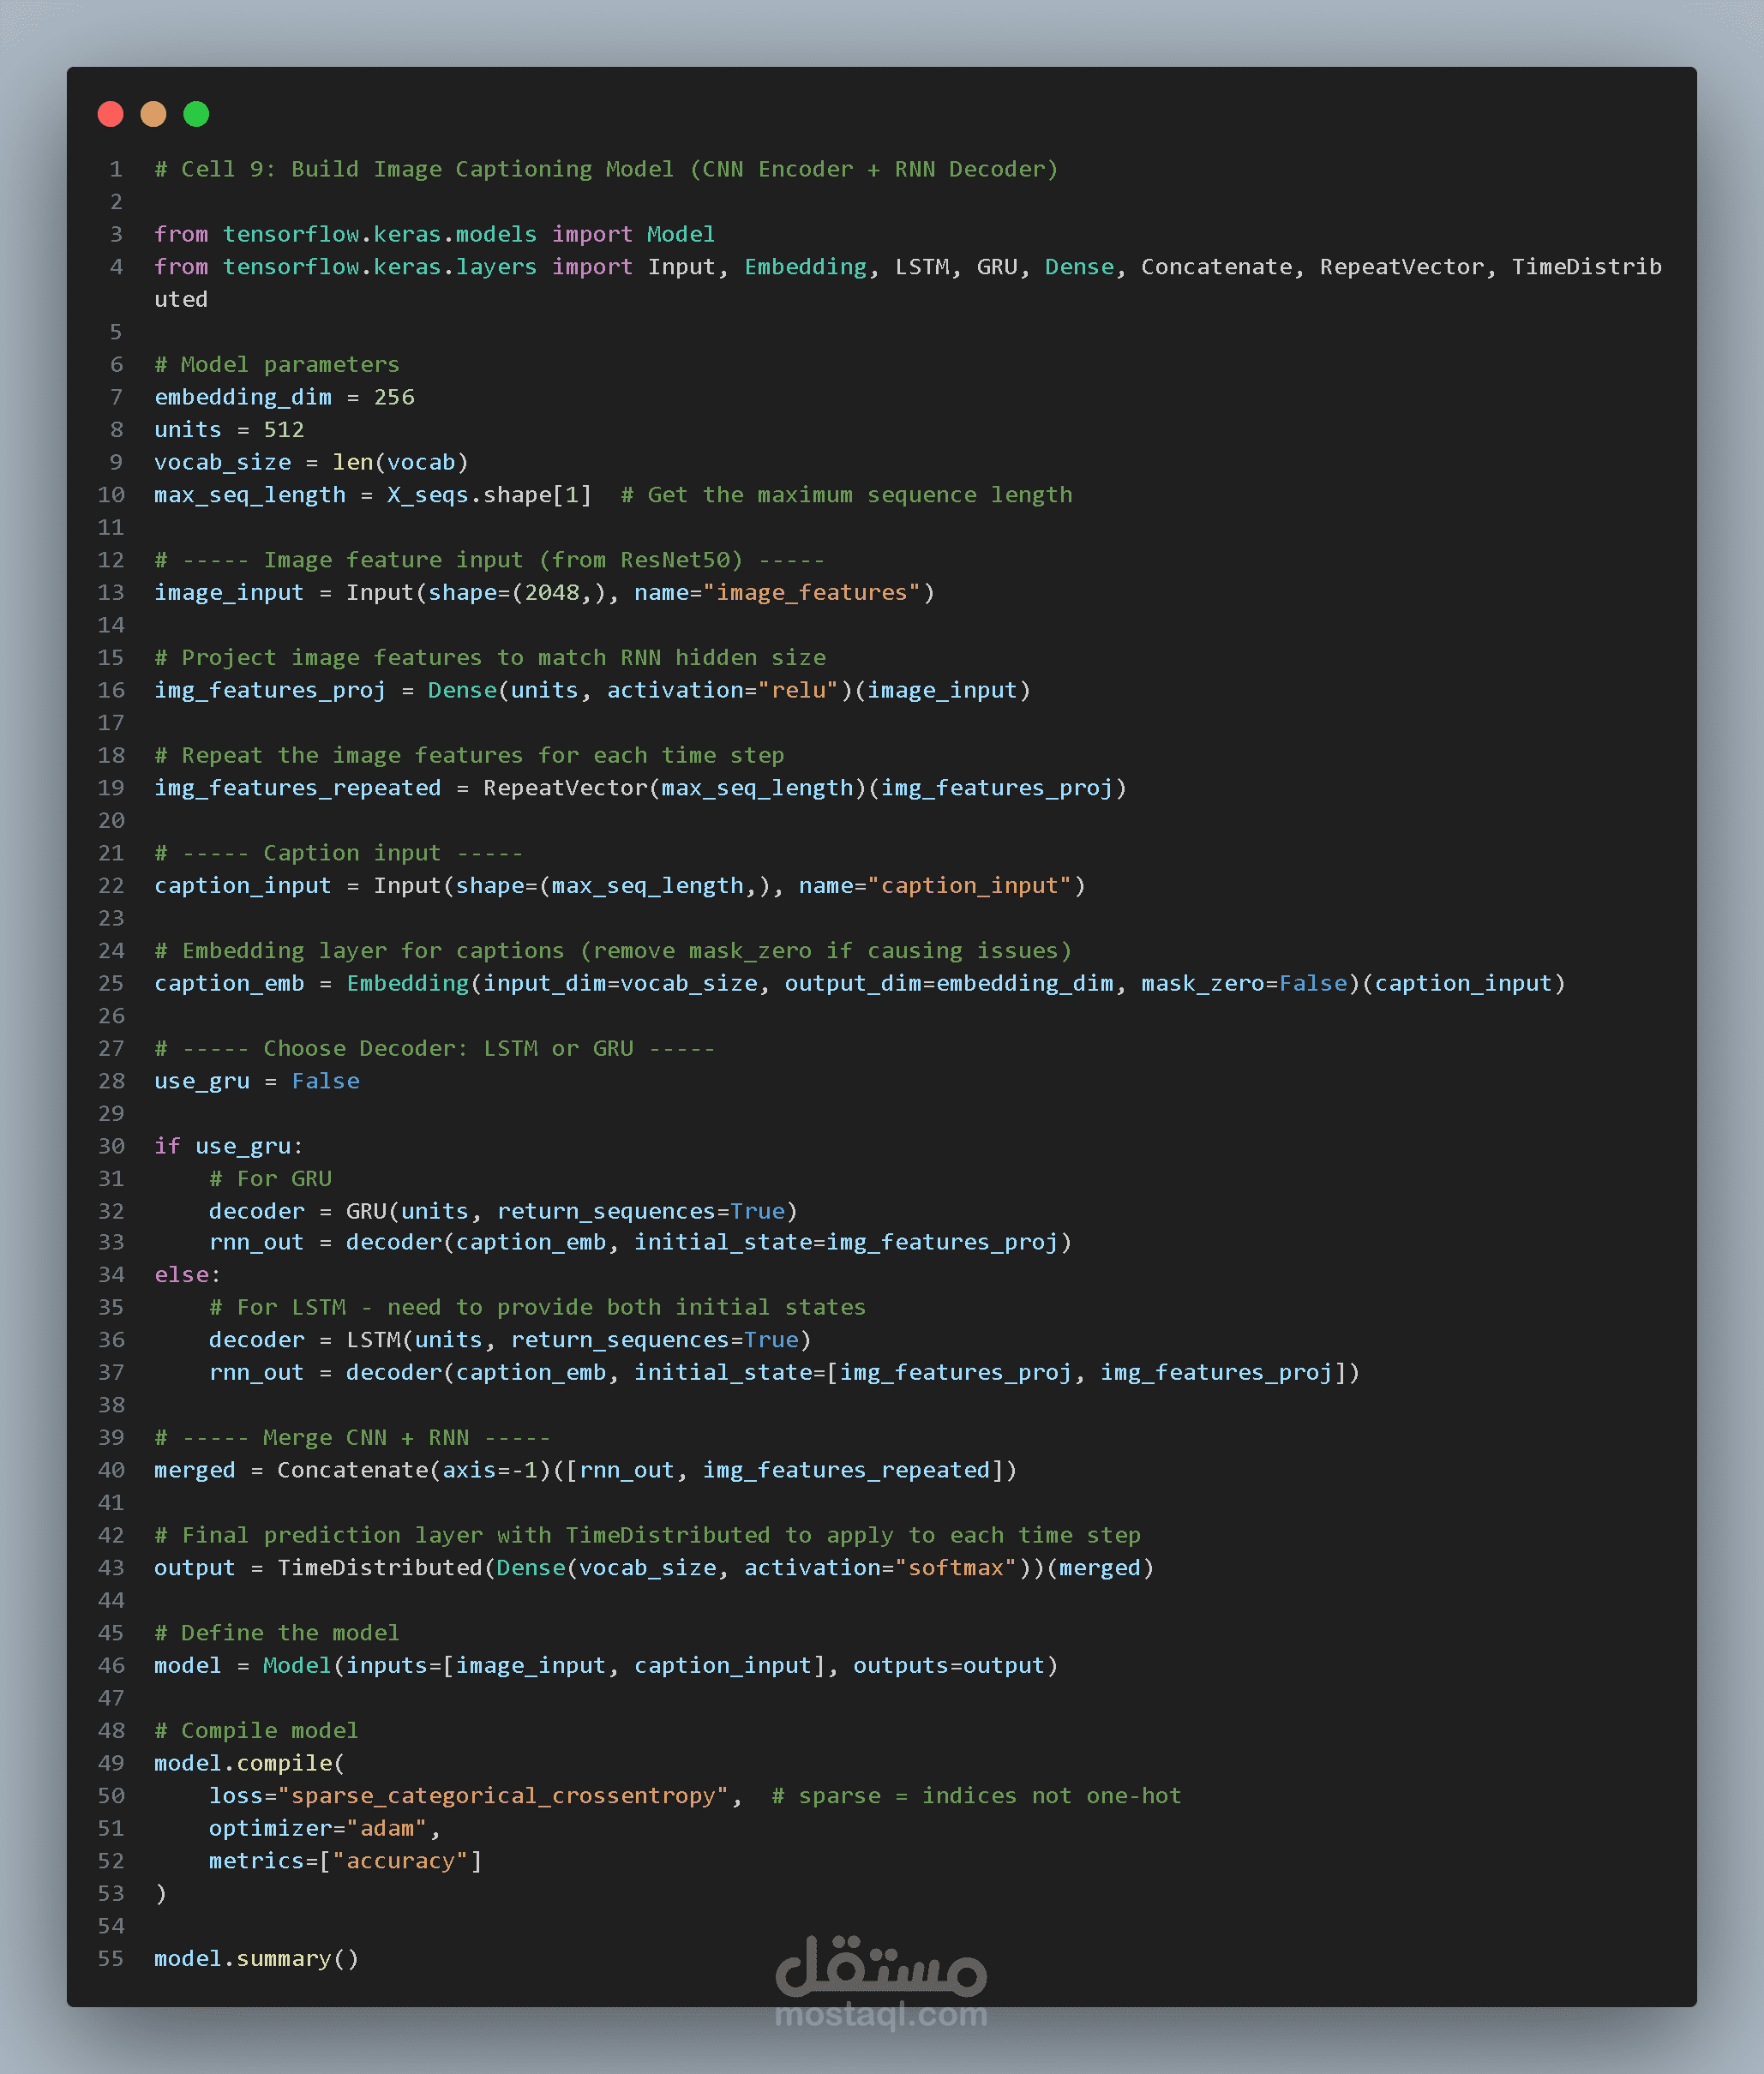Click the "image_features" name string

811,592
